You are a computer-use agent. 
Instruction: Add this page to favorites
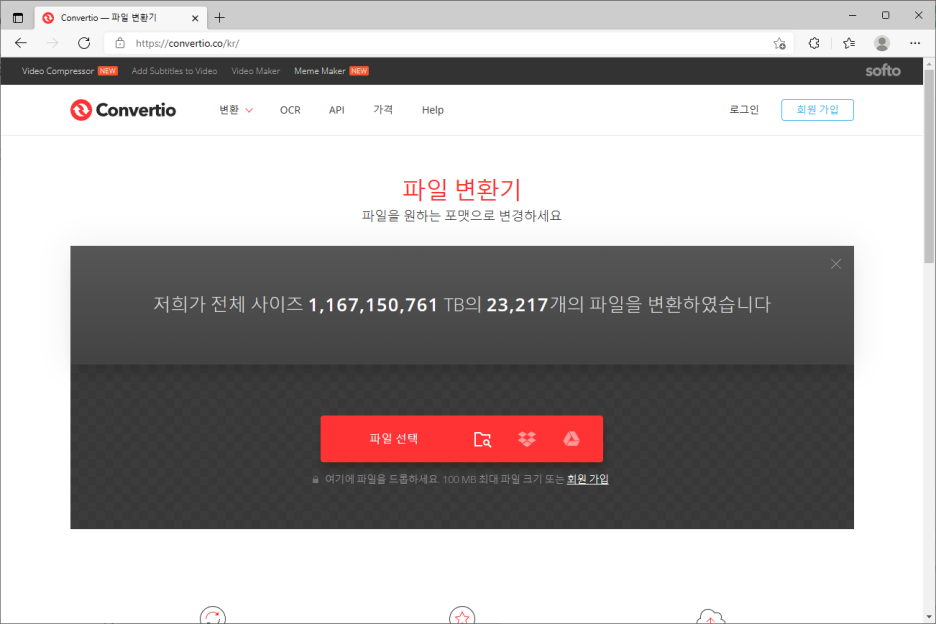pos(779,43)
